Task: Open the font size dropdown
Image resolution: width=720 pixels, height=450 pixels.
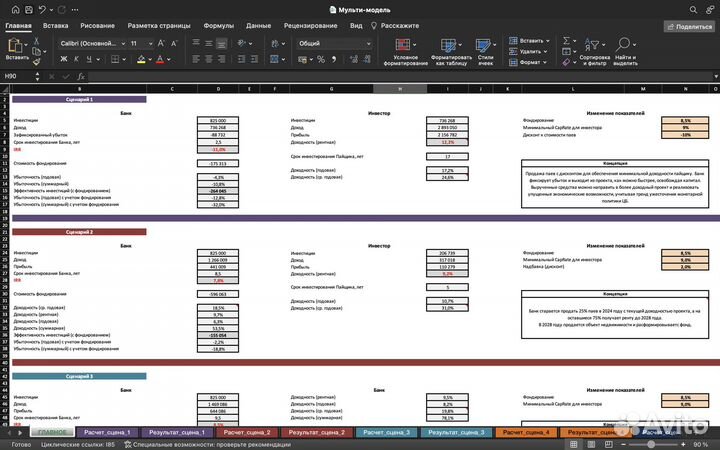Action: 151,44
